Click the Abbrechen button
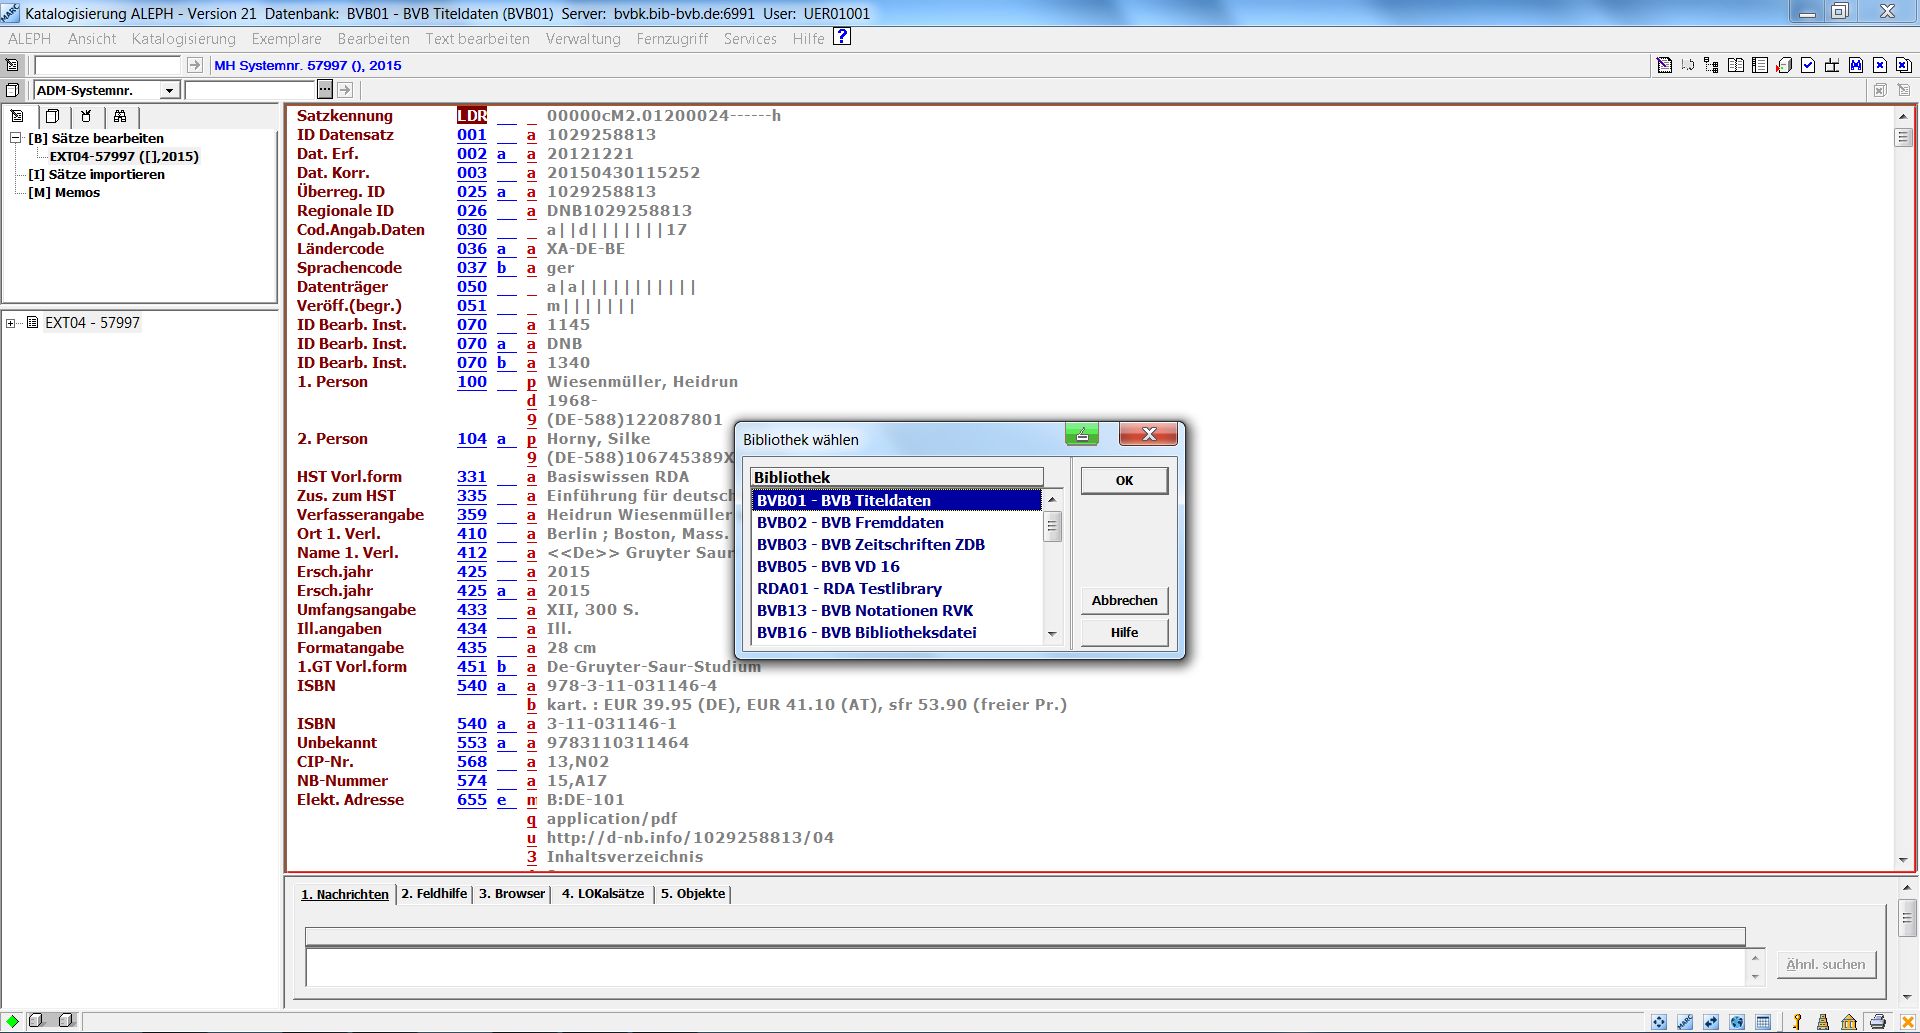The height and width of the screenshot is (1033, 1920). click(x=1124, y=600)
